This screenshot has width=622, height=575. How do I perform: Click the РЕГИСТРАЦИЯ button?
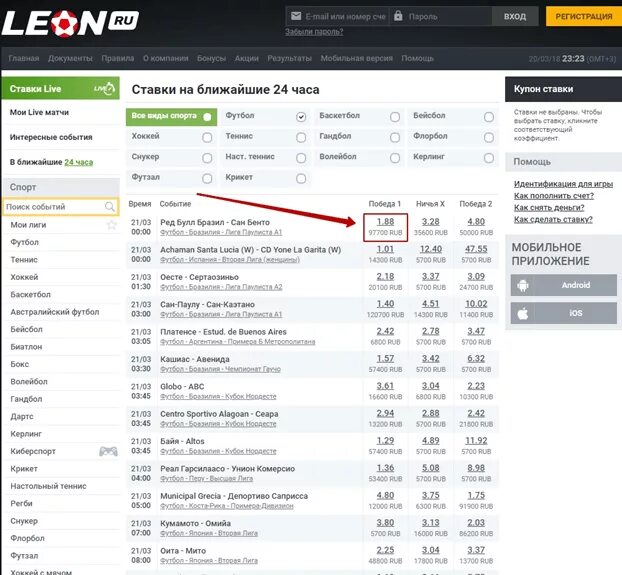584,16
